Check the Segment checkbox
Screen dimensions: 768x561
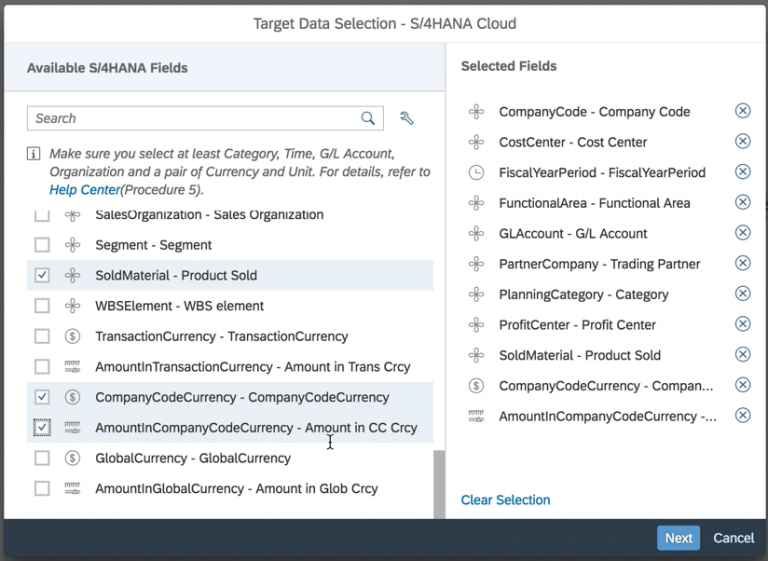[42, 244]
